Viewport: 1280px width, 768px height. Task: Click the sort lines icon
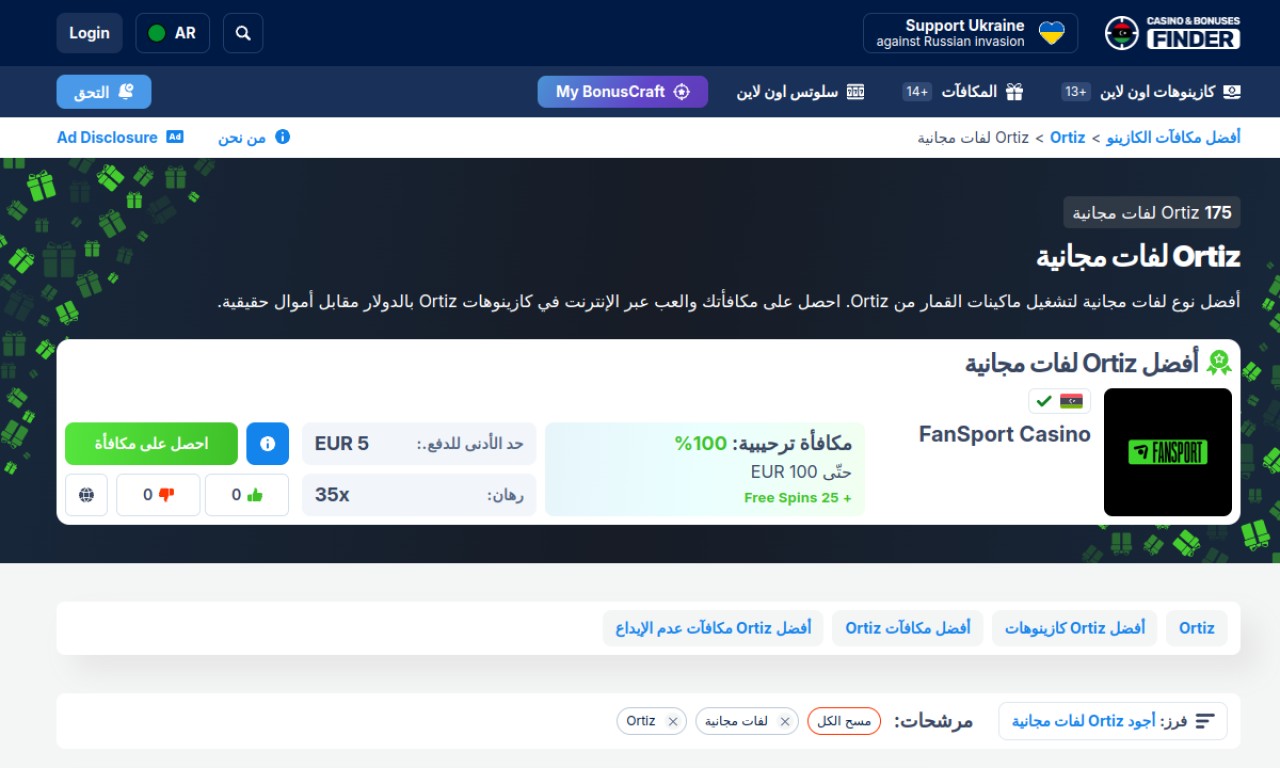click(x=1205, y=721)
